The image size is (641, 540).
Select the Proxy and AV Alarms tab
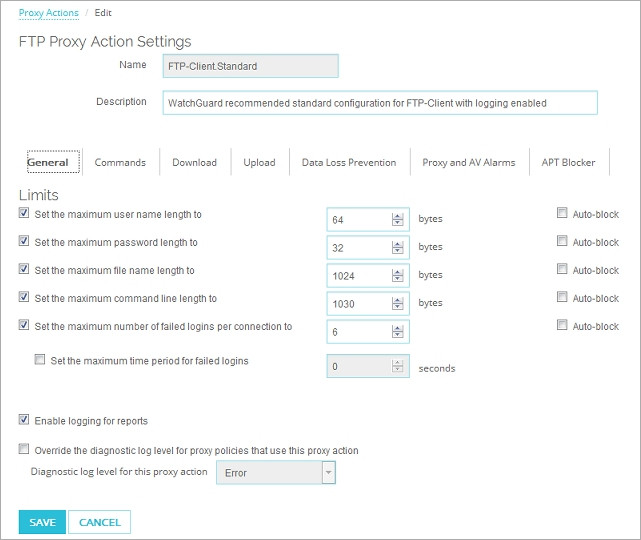point(468,162)
